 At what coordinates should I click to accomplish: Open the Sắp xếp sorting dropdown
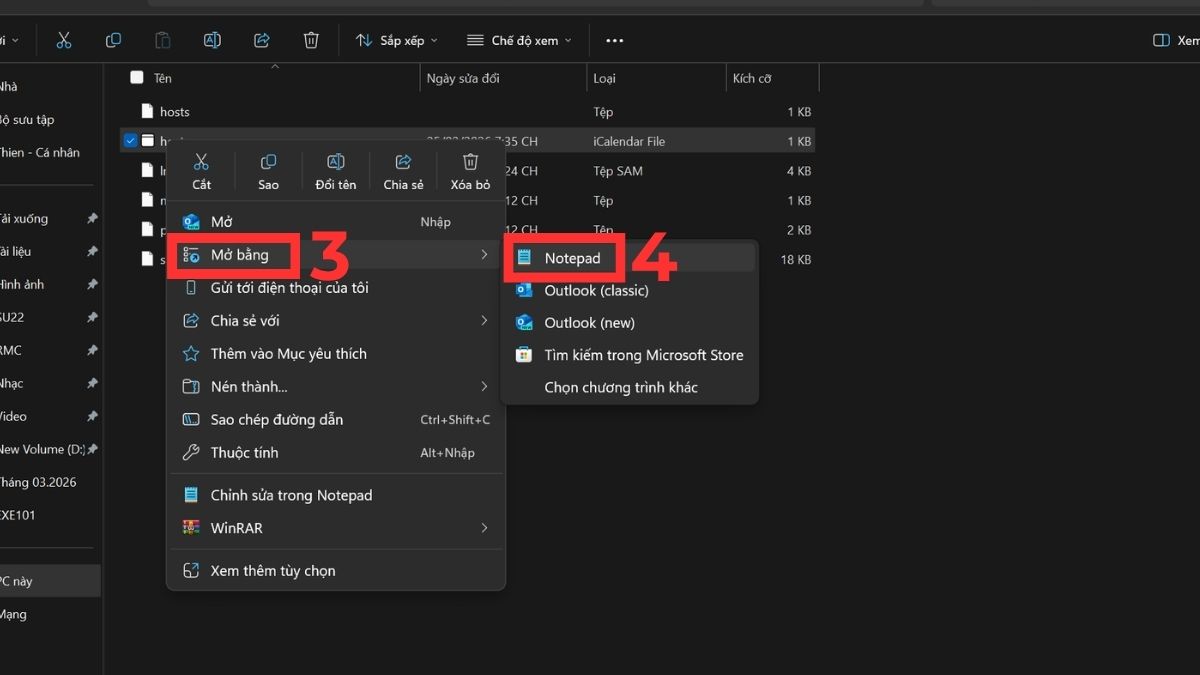(x=396, y=40)
